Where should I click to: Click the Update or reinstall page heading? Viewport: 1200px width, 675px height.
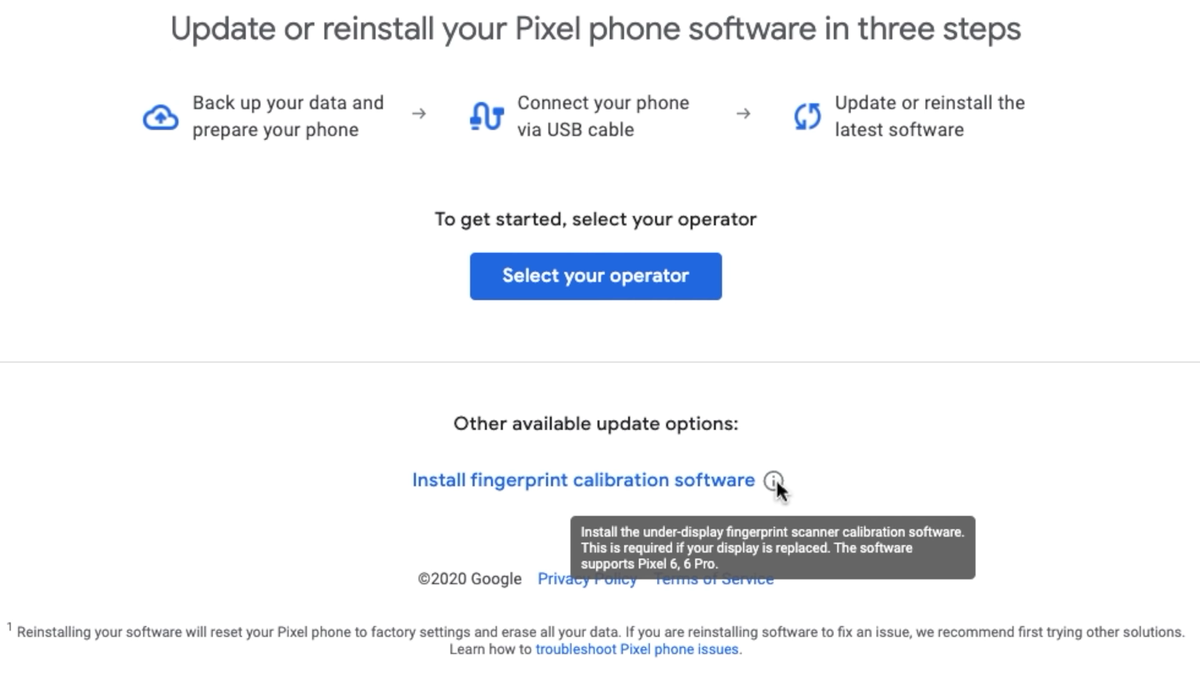(597, 28)
